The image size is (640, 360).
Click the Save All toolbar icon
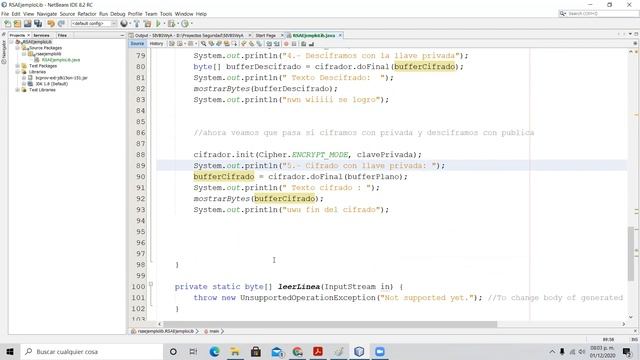click(38, 24)
